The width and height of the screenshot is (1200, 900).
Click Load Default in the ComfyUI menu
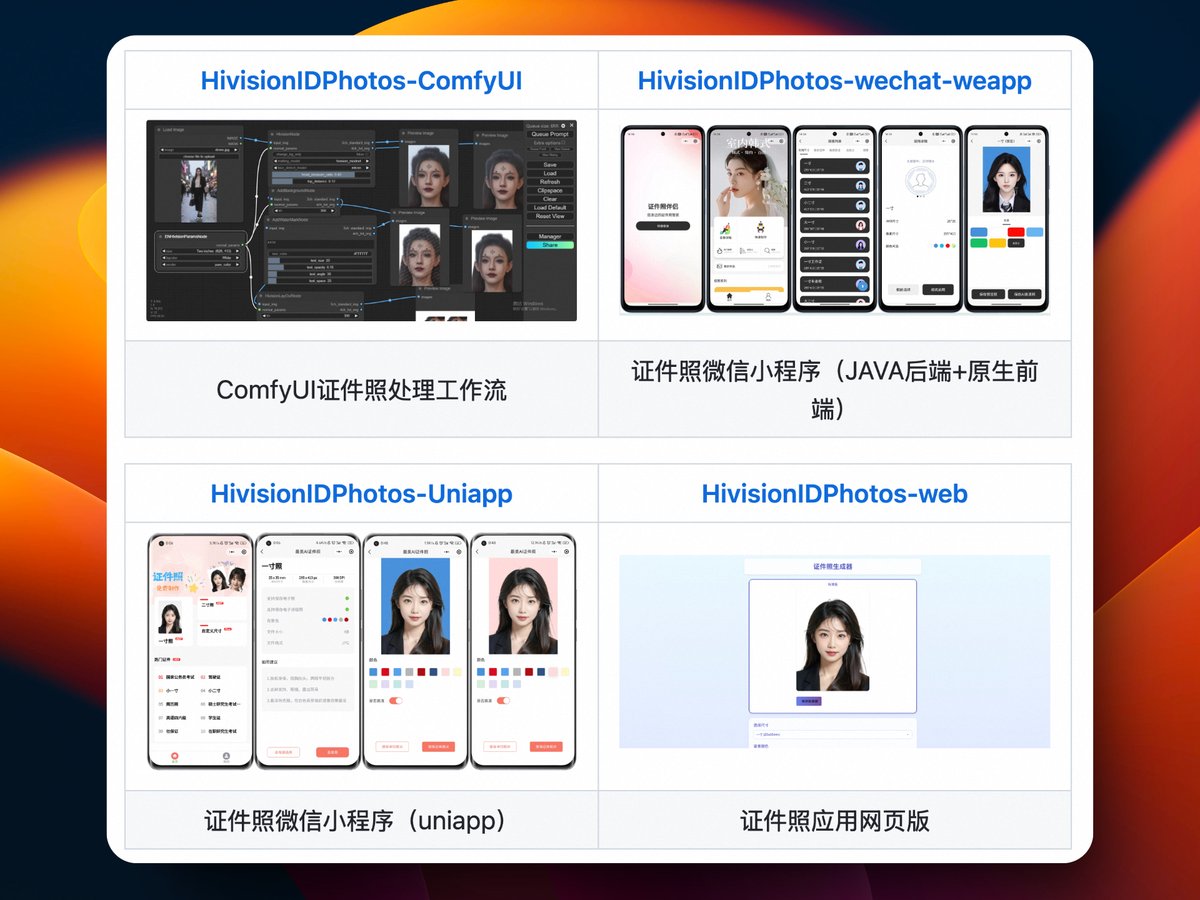click(550, 207)
